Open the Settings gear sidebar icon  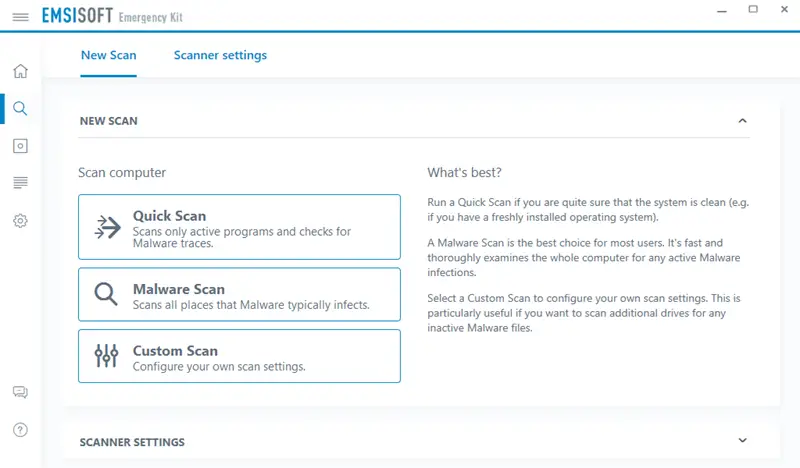point(20,221)
